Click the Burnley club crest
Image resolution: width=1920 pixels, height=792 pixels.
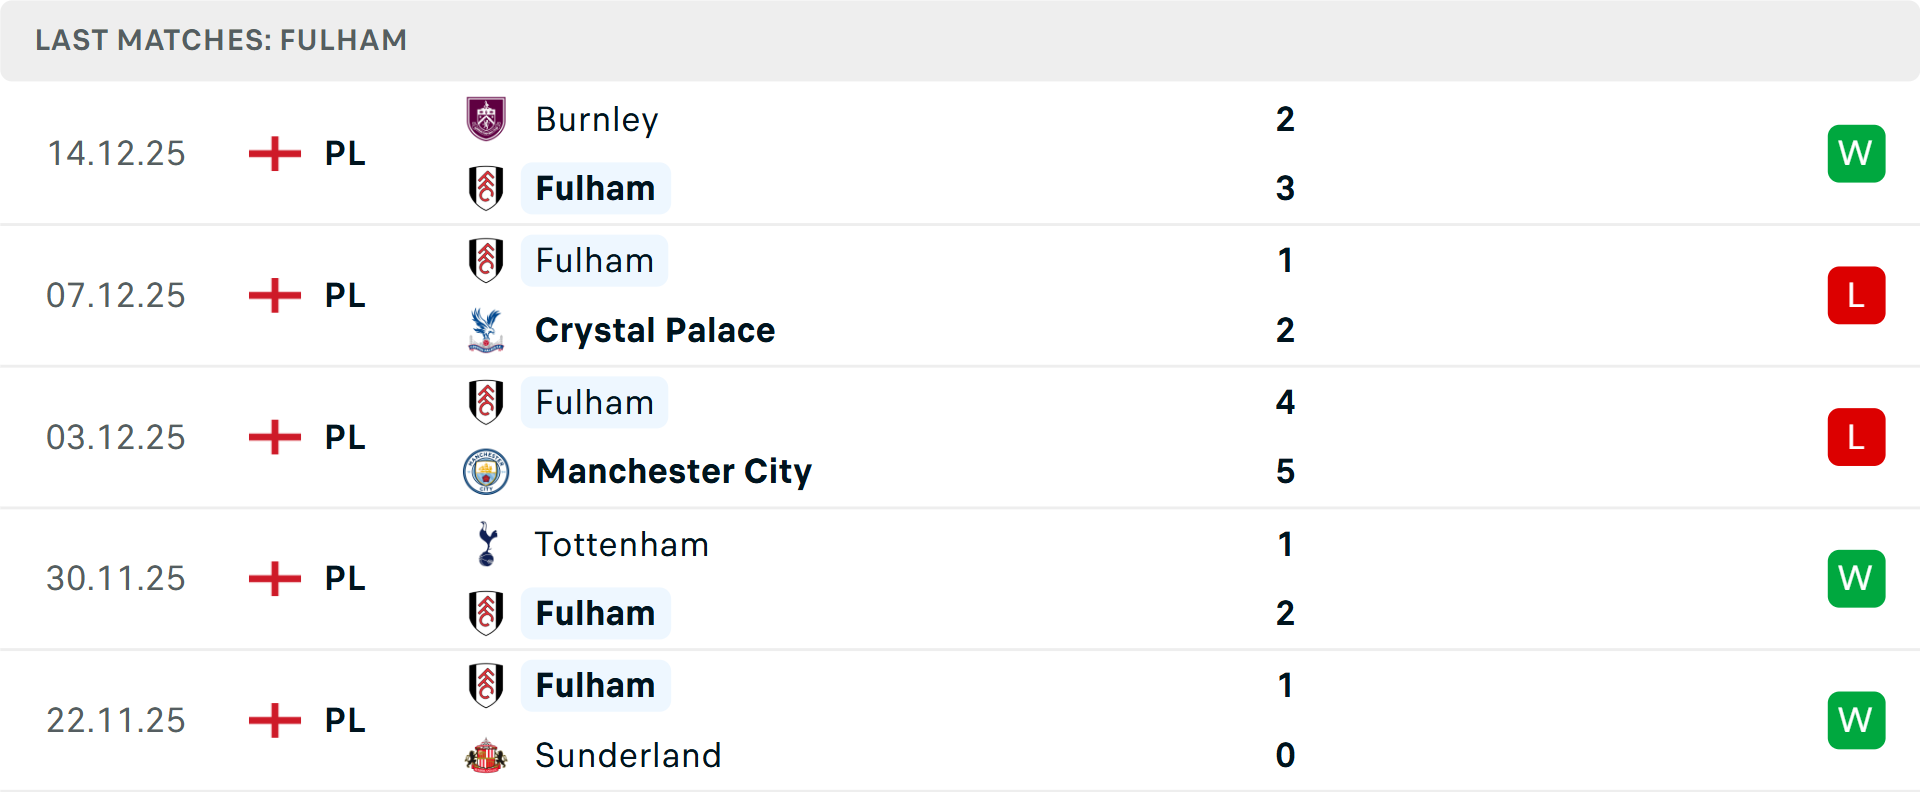pos(486,119)
